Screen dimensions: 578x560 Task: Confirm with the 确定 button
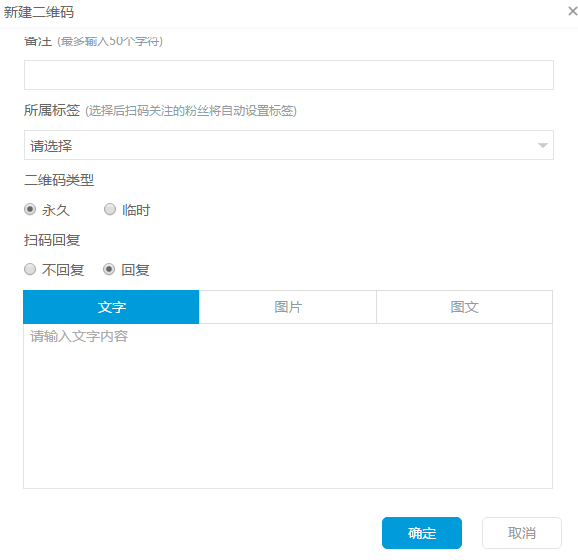pyautogui.click(x=422, y=533)
